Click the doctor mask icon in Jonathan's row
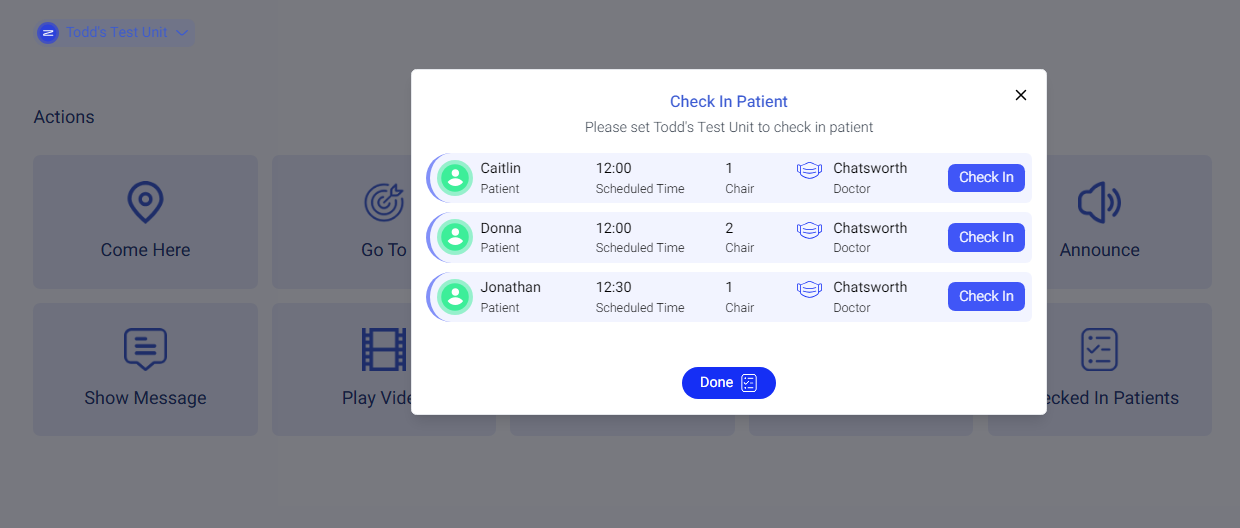The image size is (1240, 528). [809, 289]
